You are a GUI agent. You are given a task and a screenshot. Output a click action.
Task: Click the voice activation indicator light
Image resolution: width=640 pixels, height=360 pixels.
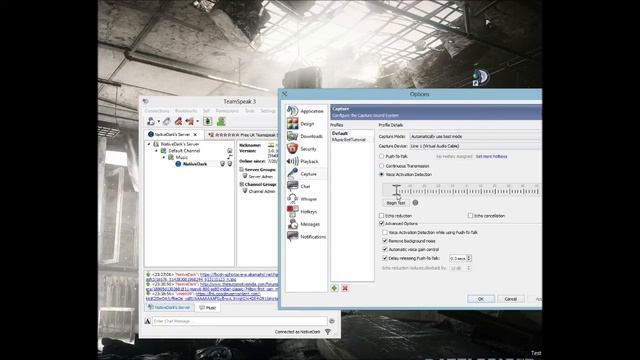[x=415, y=202]
